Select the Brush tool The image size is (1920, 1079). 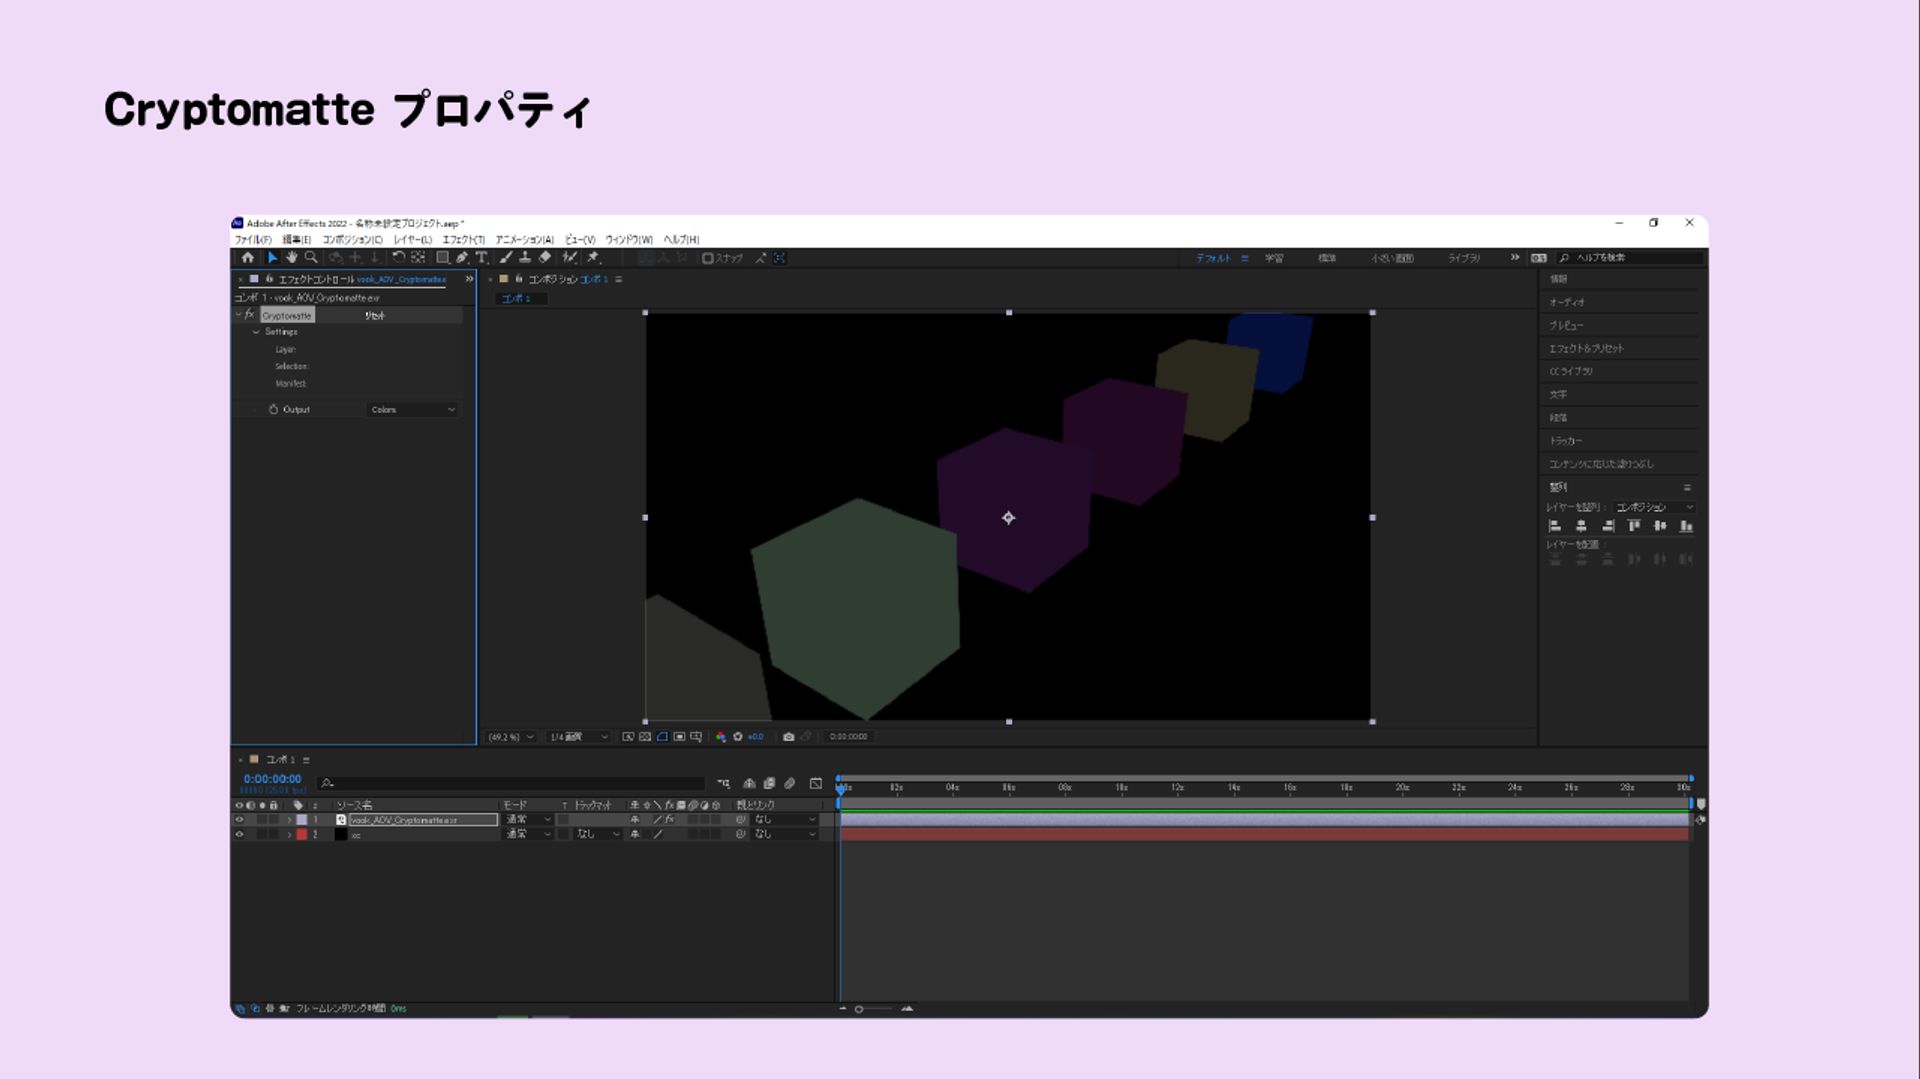505,258
